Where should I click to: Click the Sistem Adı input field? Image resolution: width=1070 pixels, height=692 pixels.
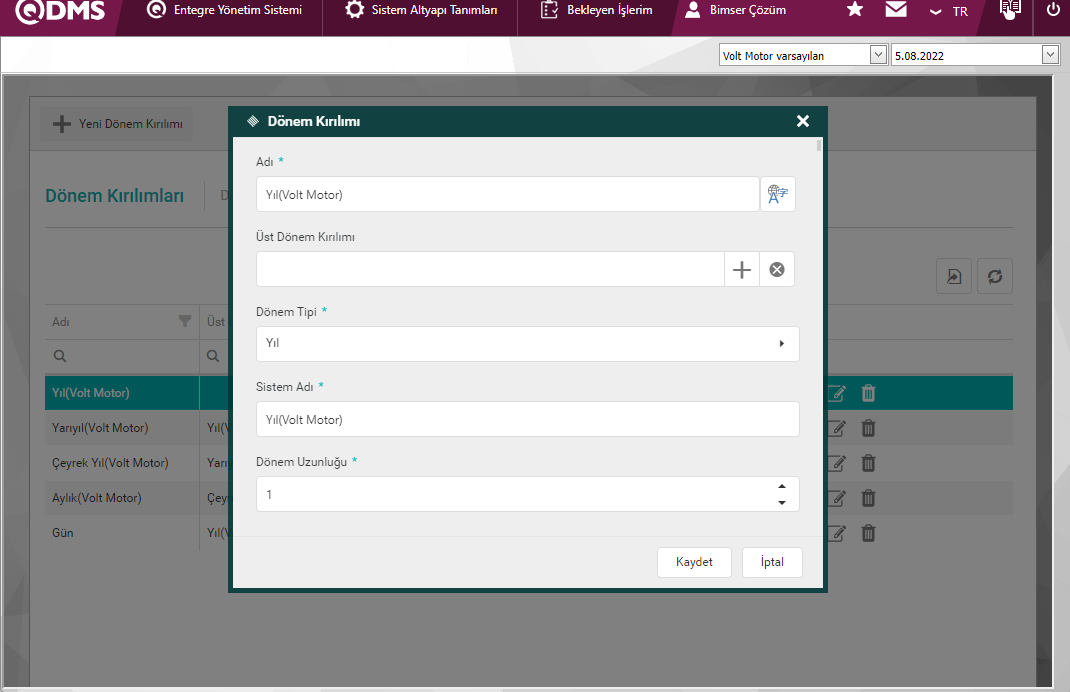coord(527,419)
